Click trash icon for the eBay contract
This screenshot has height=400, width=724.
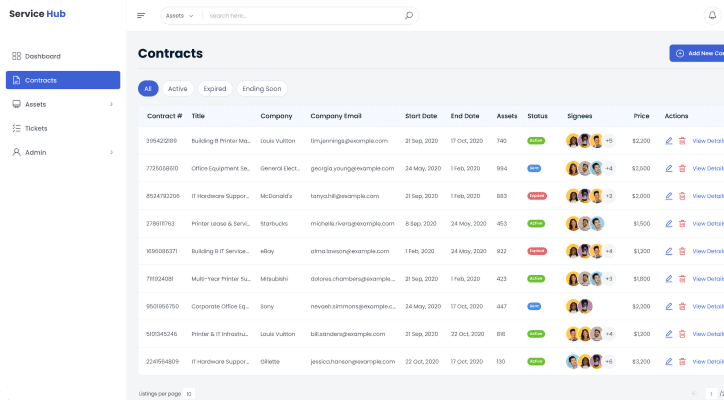682,251
